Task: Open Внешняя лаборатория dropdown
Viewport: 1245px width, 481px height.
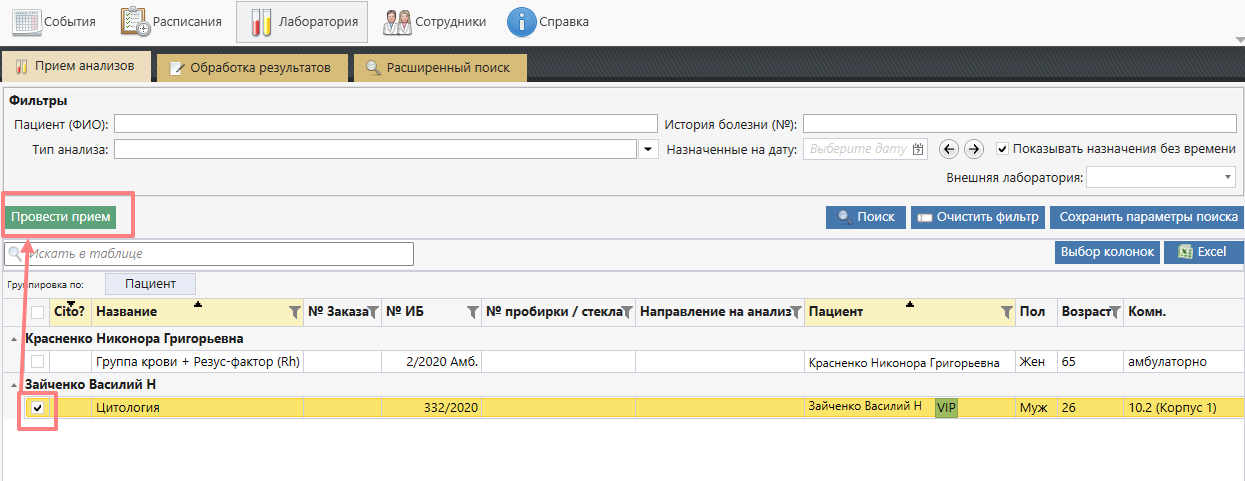Action: [1162, 177]
